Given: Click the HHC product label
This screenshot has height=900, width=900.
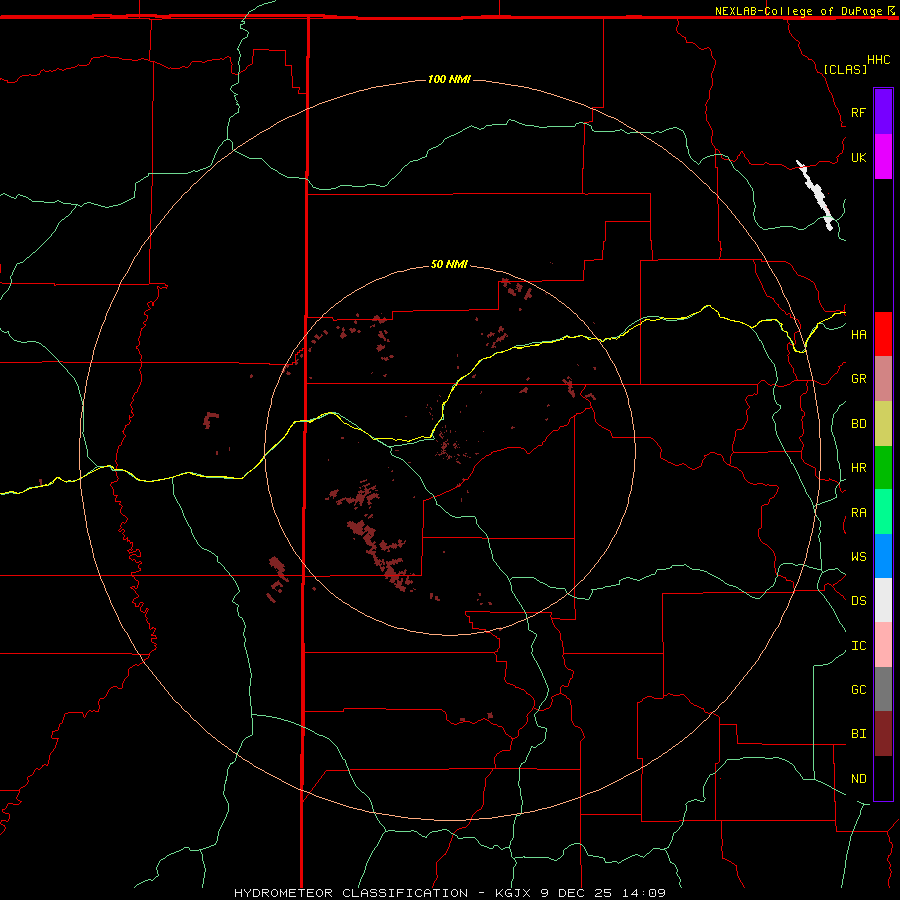Looking at the screenshot, I should [x=879, y=60].
